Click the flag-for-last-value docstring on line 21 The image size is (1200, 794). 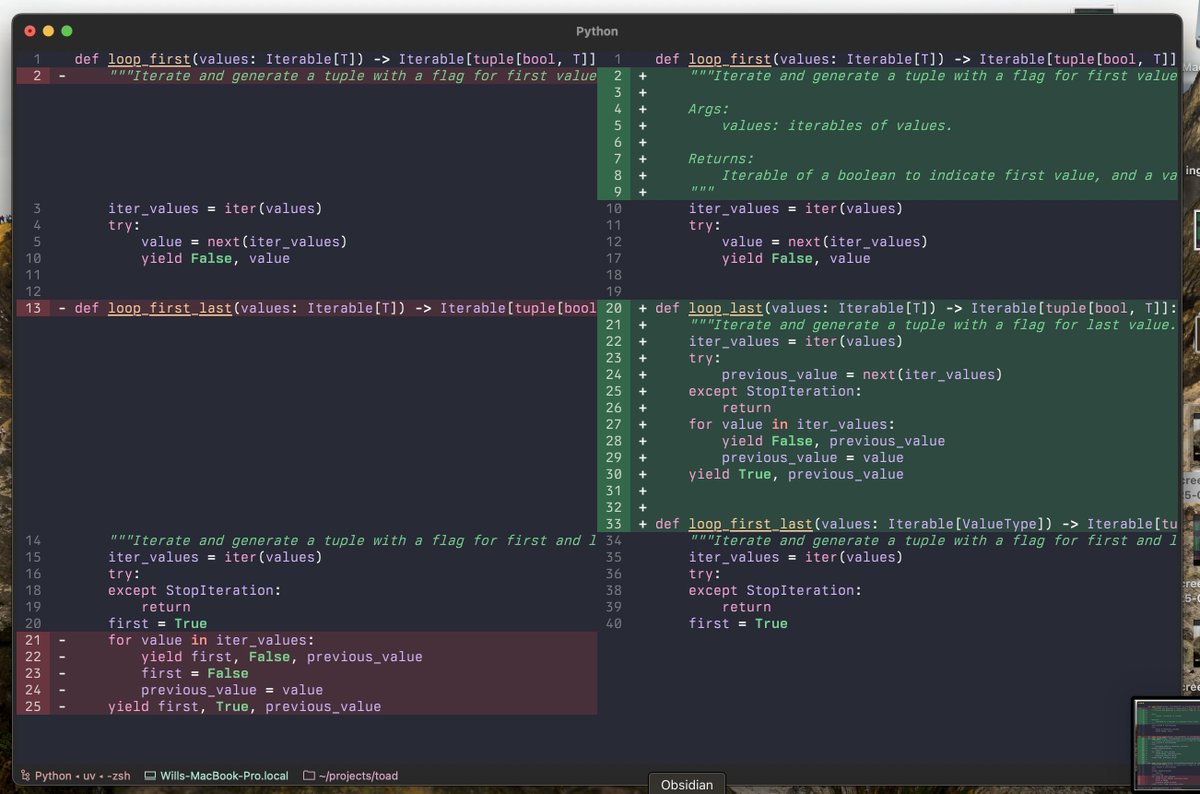coord(933,325)
